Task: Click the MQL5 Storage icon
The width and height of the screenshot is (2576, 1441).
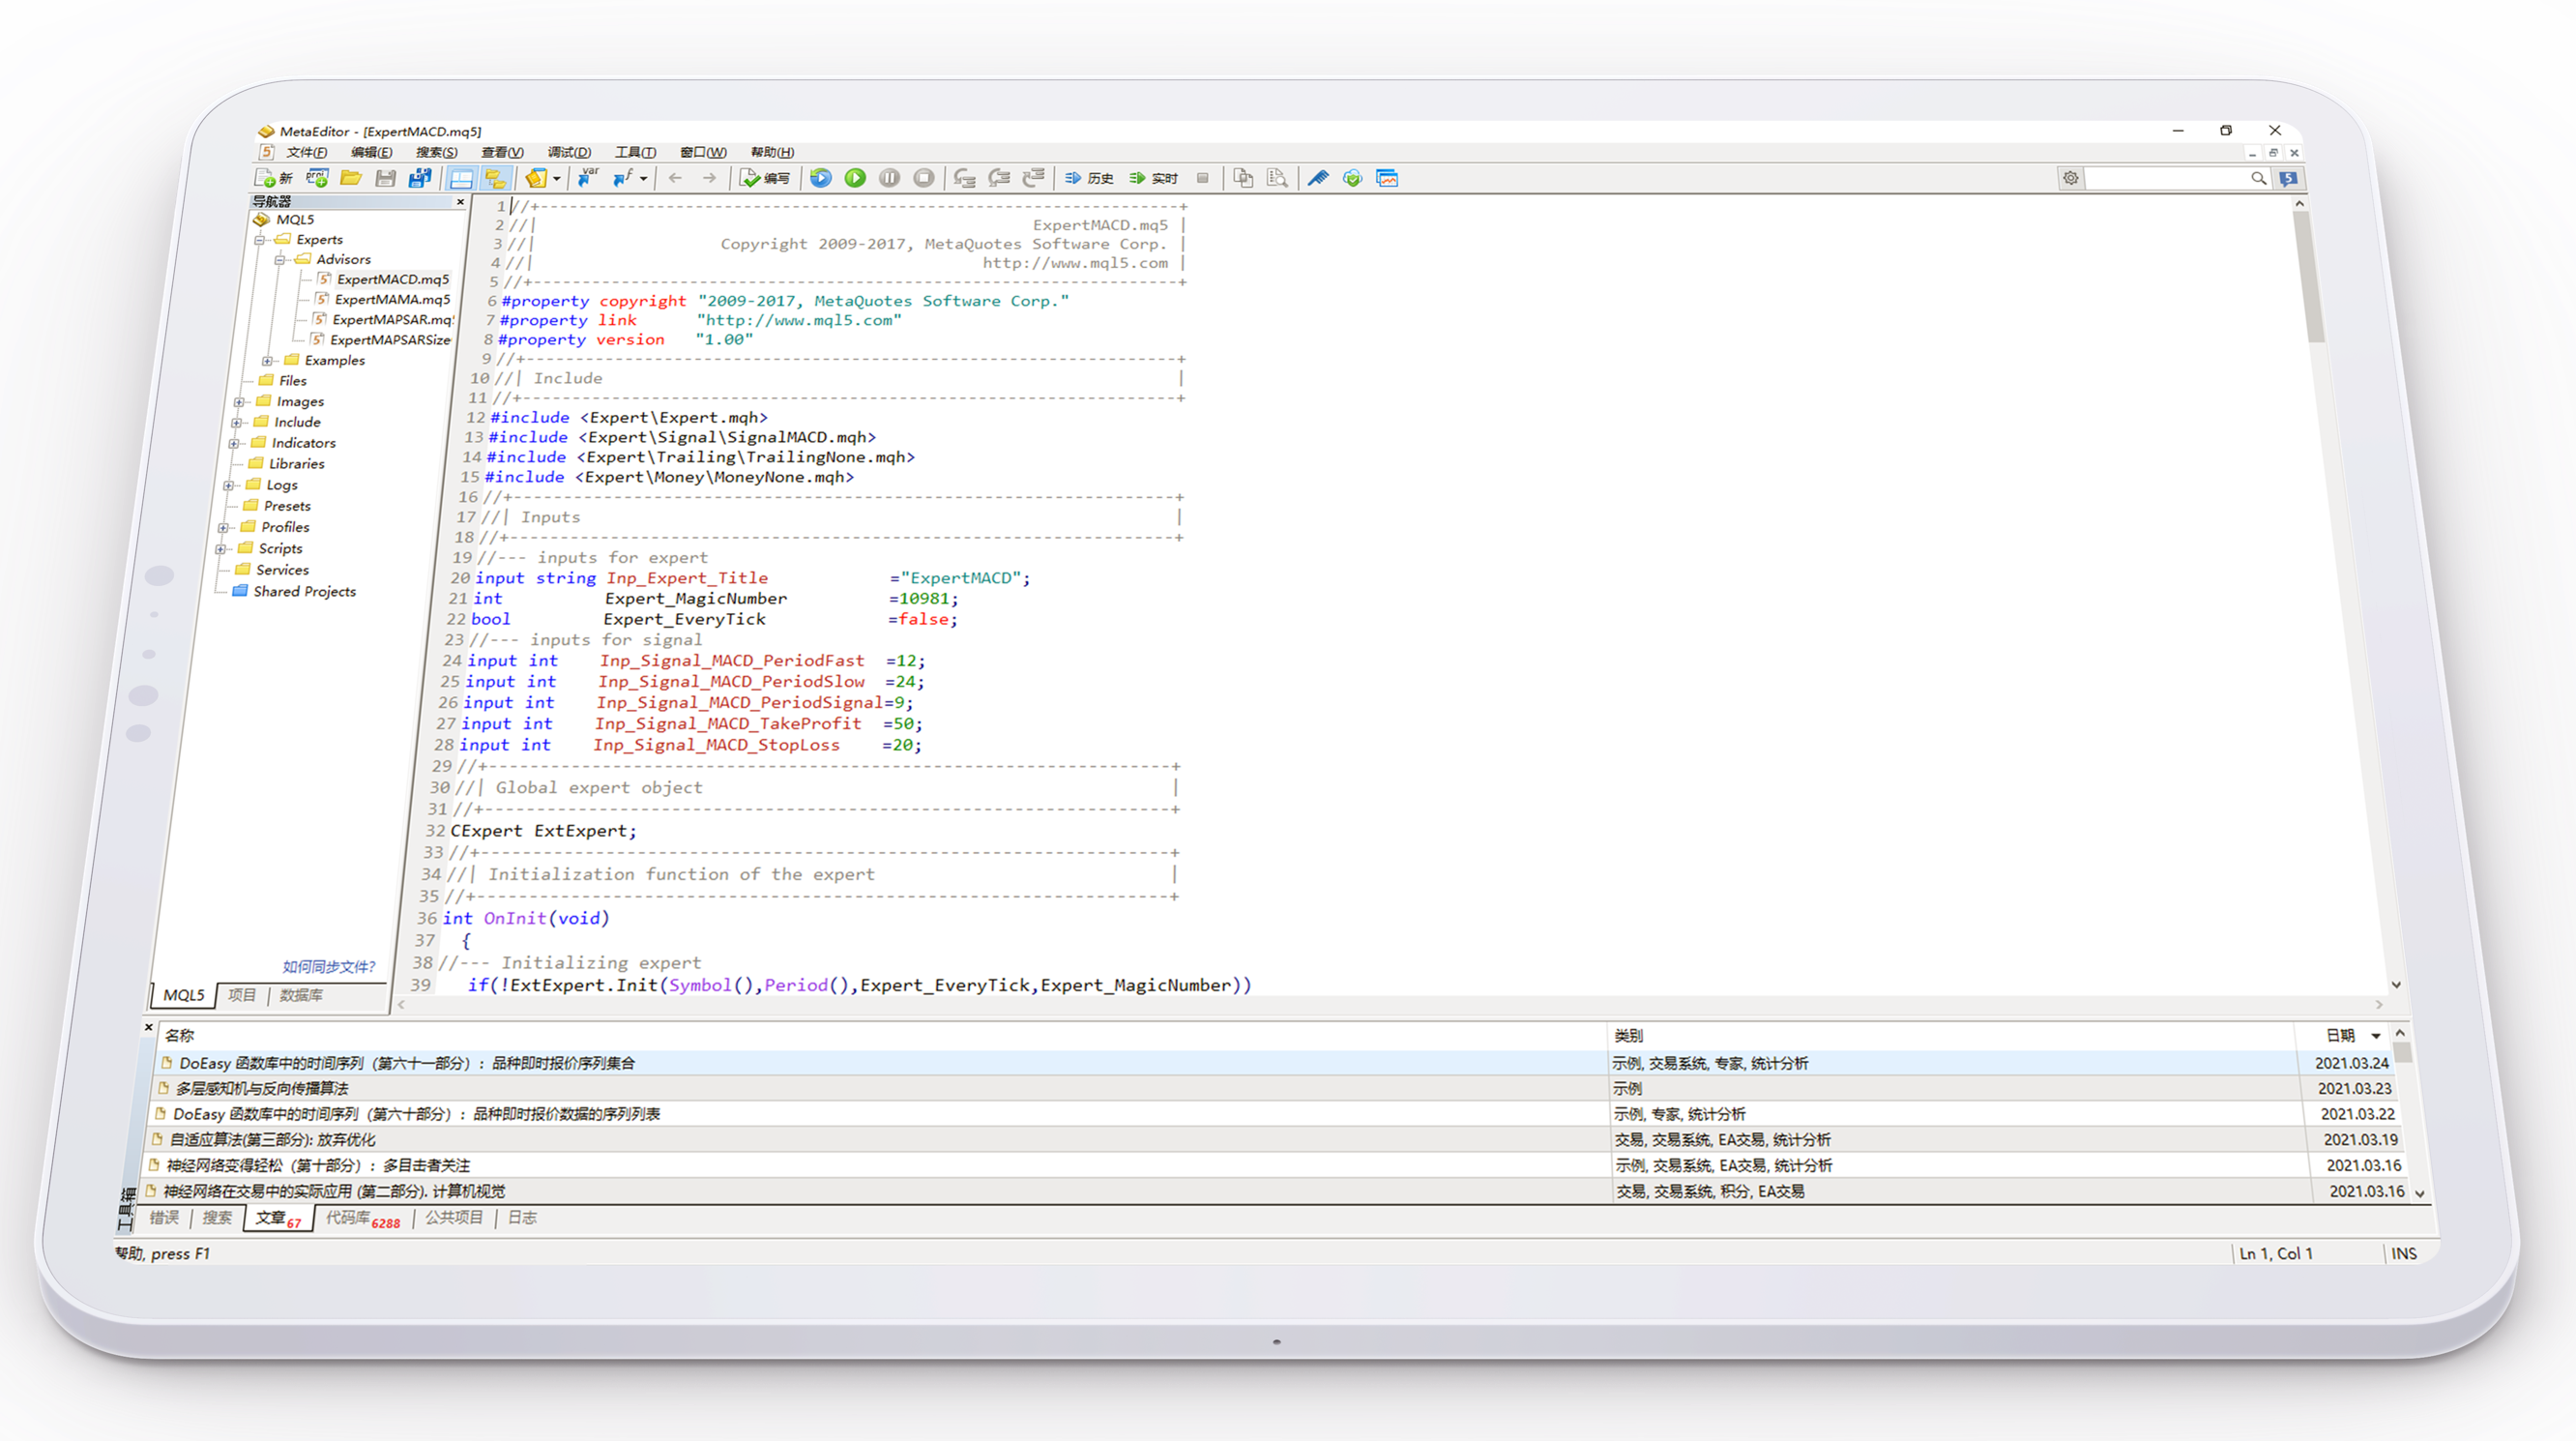Action: (x=537, y=178)
